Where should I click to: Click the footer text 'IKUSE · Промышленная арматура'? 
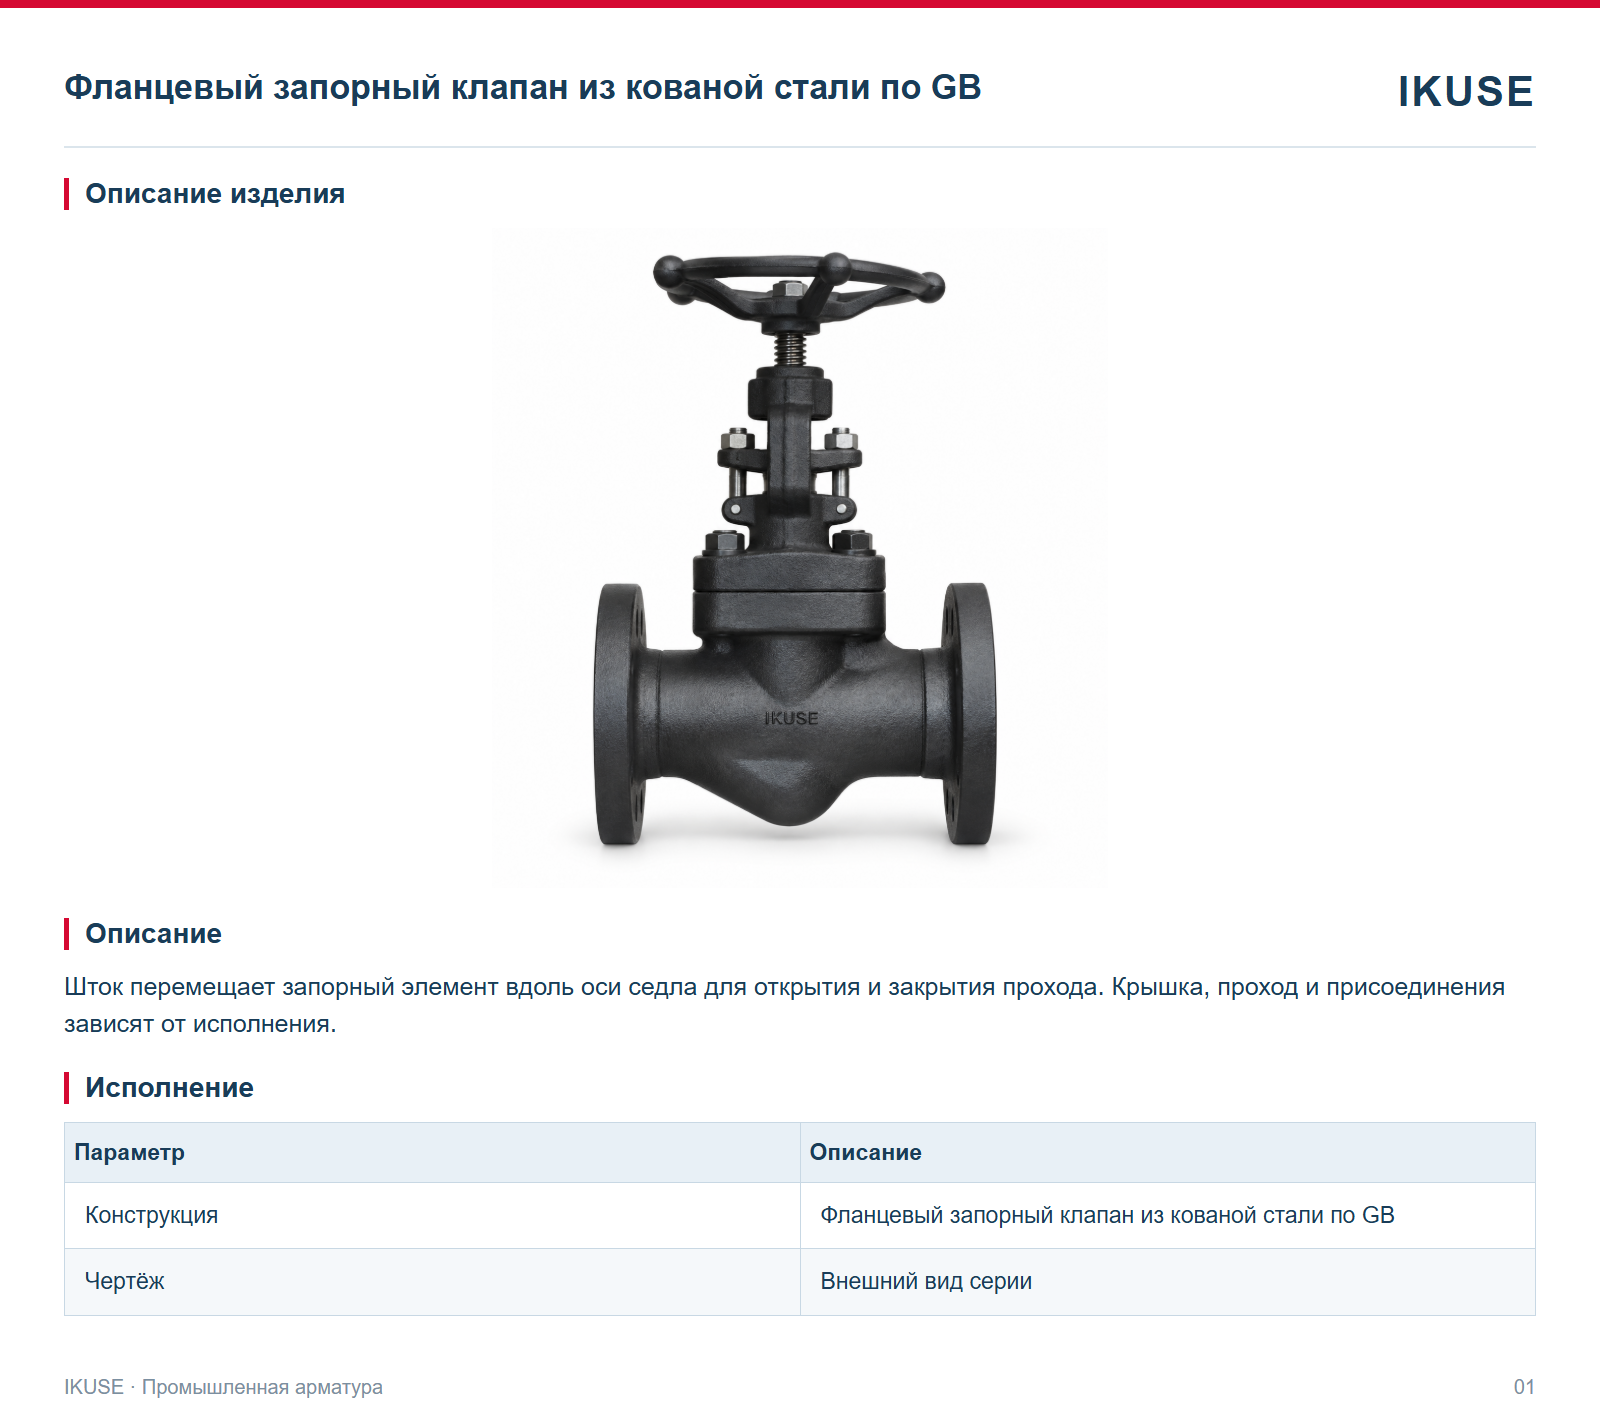[x=223, y=1387]
